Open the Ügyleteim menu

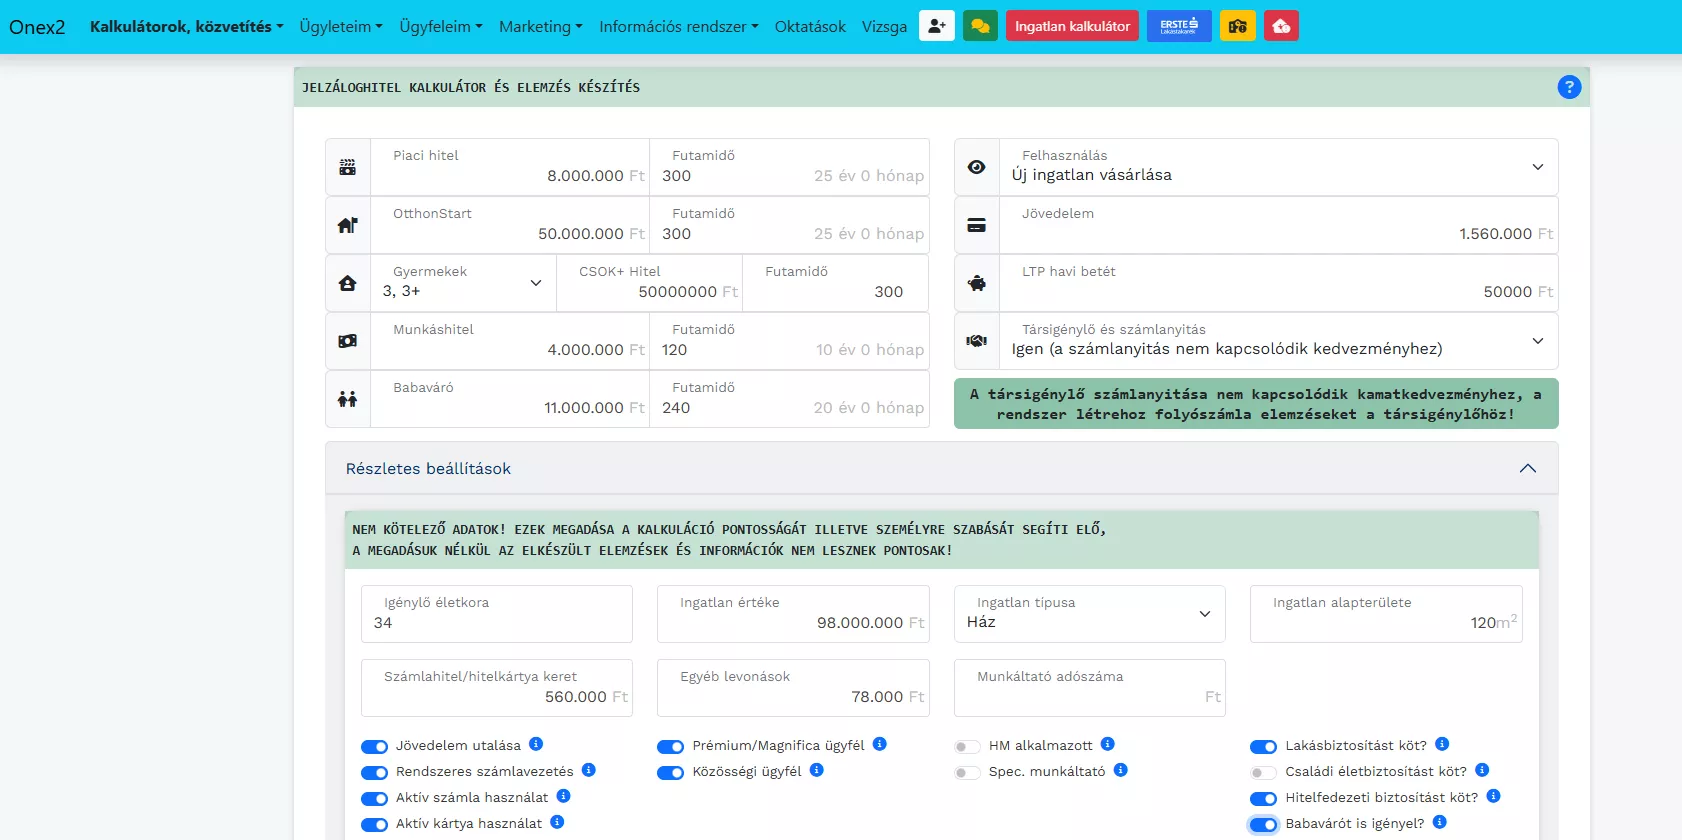(x=340, y=27)
